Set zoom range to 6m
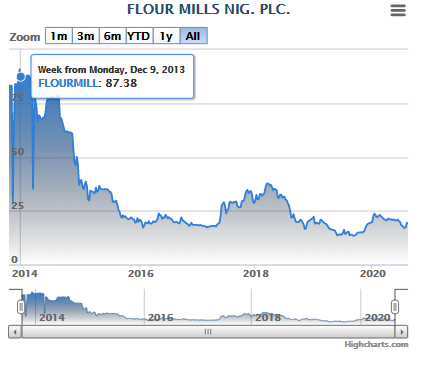Viewport: 434px width, 366px height. 113,36
